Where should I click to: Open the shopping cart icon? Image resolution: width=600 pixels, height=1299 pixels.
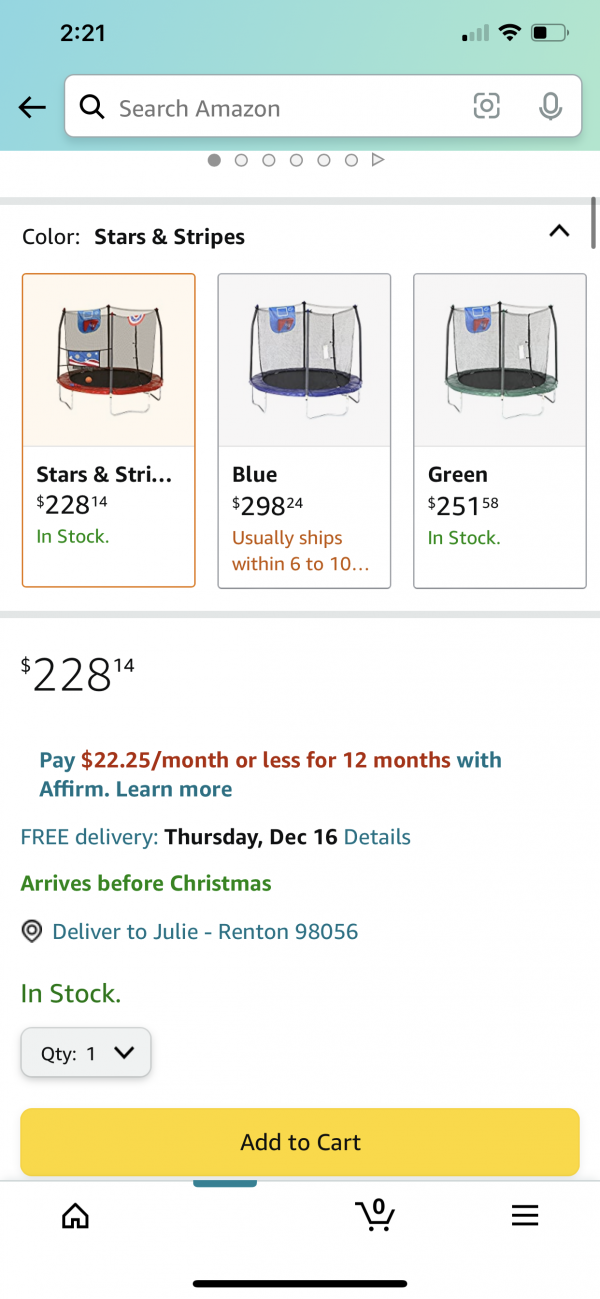click(x=375, y=1214)
